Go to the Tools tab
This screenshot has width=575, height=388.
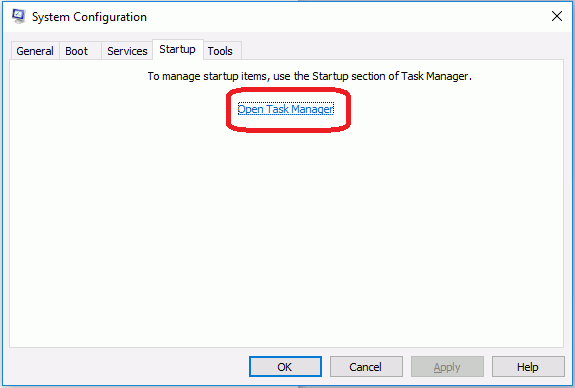point(220,51)
